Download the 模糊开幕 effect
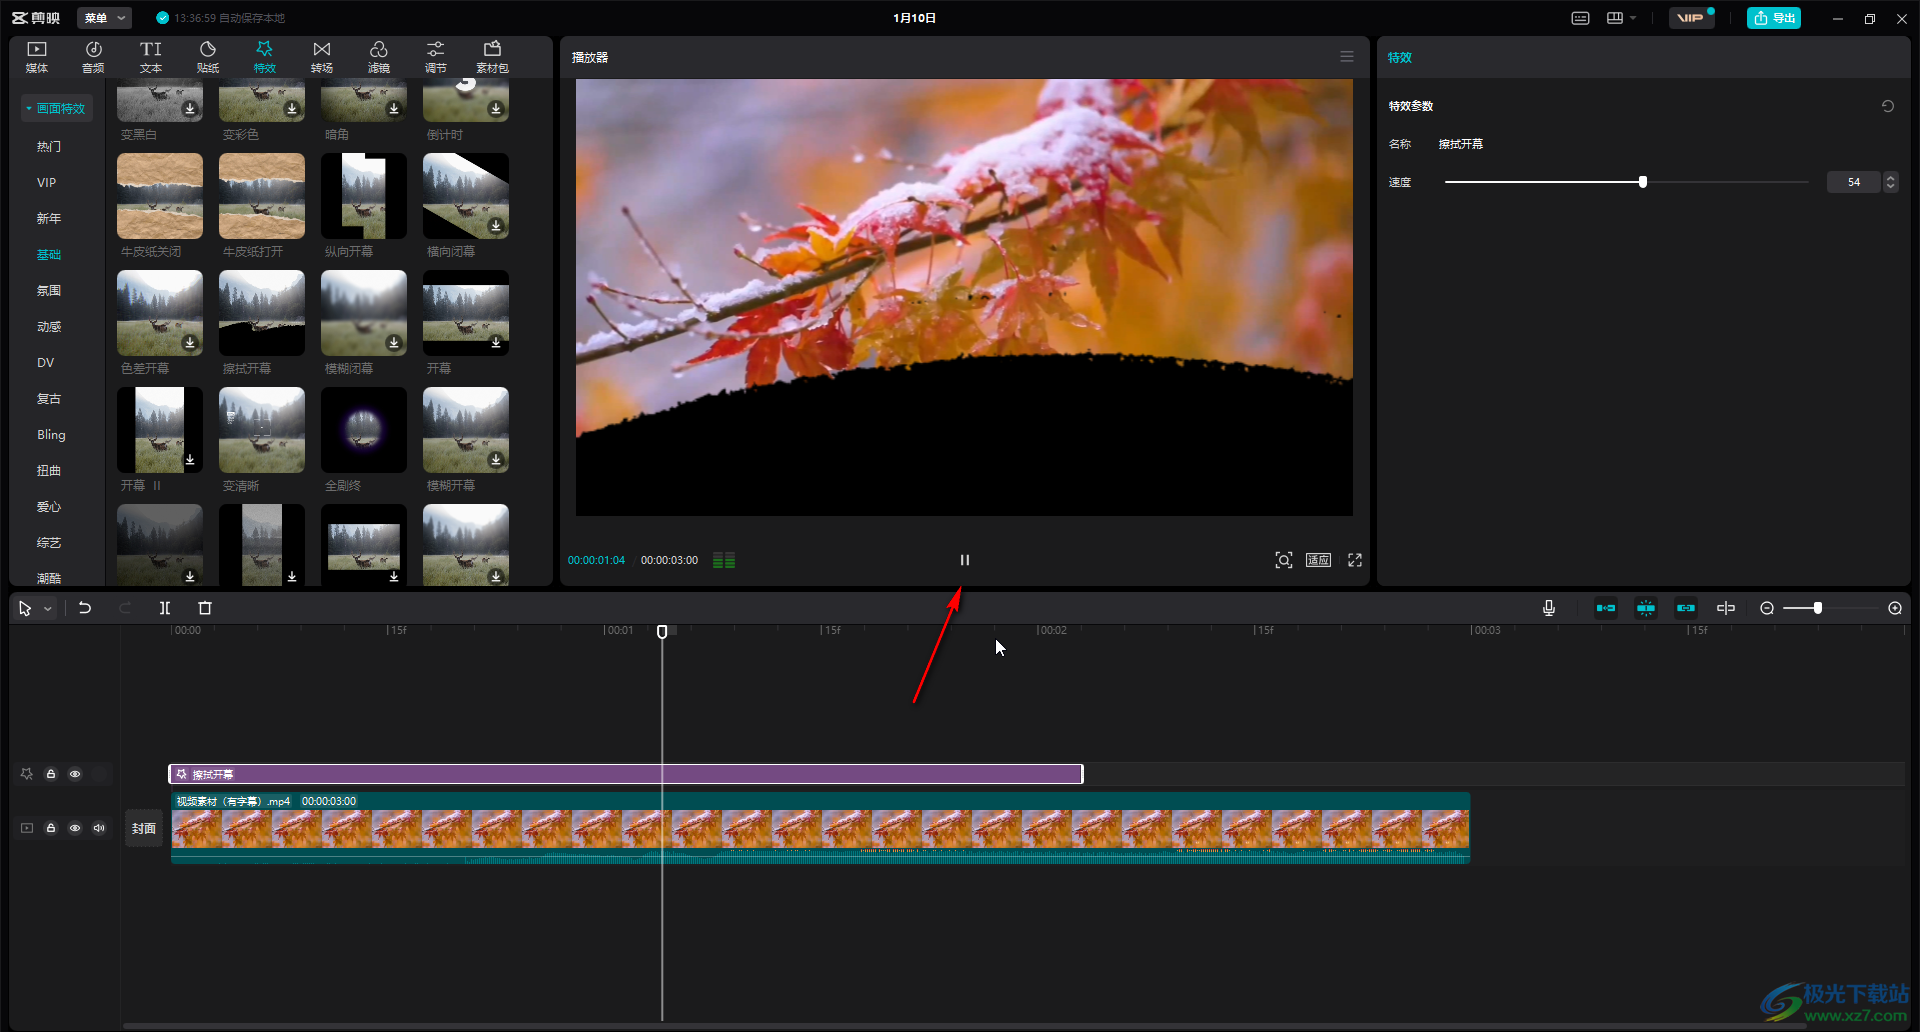This screenshot has height=1032, width=1920. (496, 460)
